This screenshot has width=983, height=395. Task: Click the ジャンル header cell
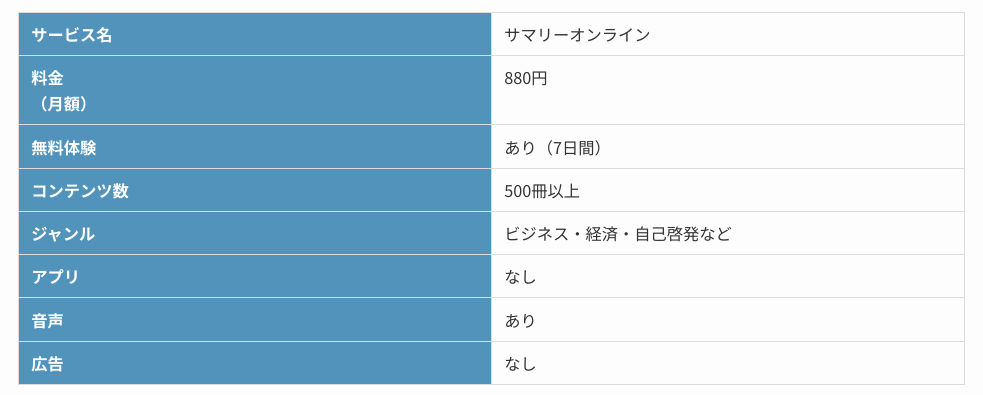255,233
